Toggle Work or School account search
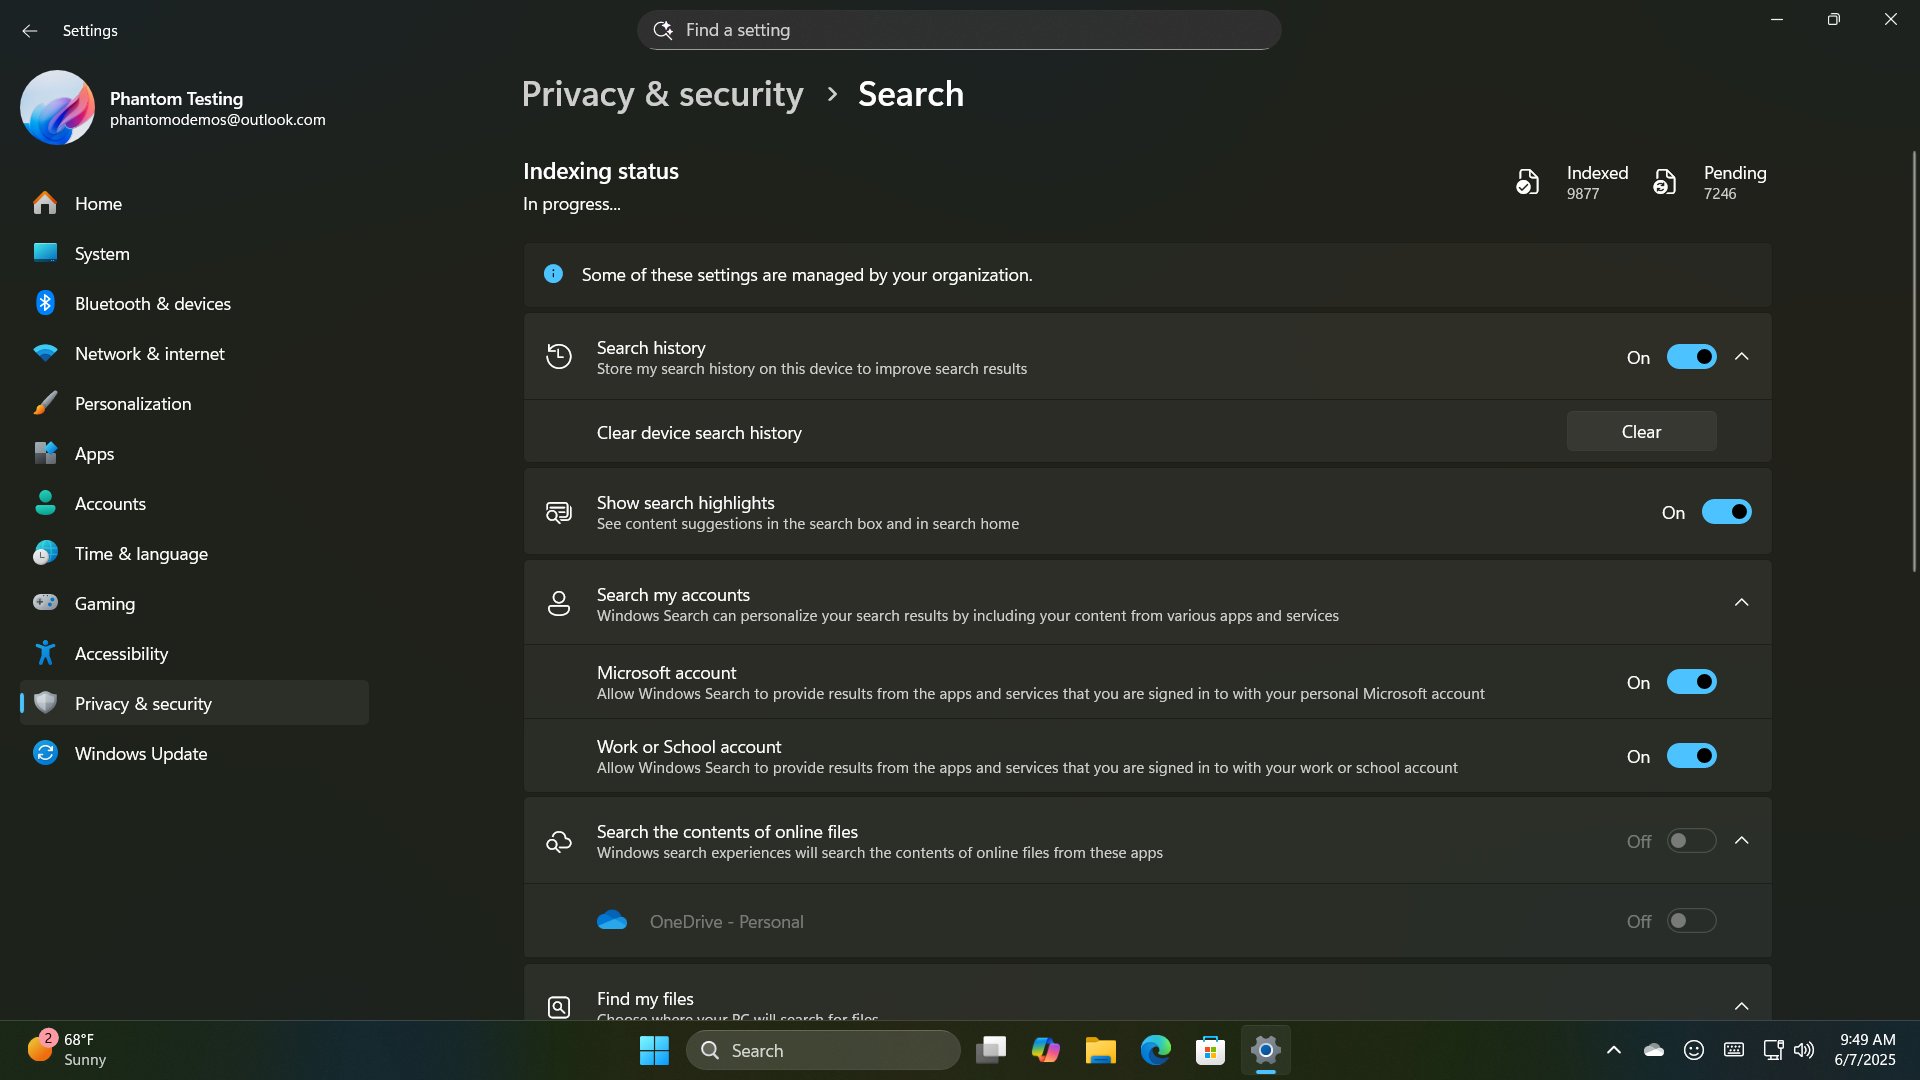 pyautogui.click(x=1691, y=756)
